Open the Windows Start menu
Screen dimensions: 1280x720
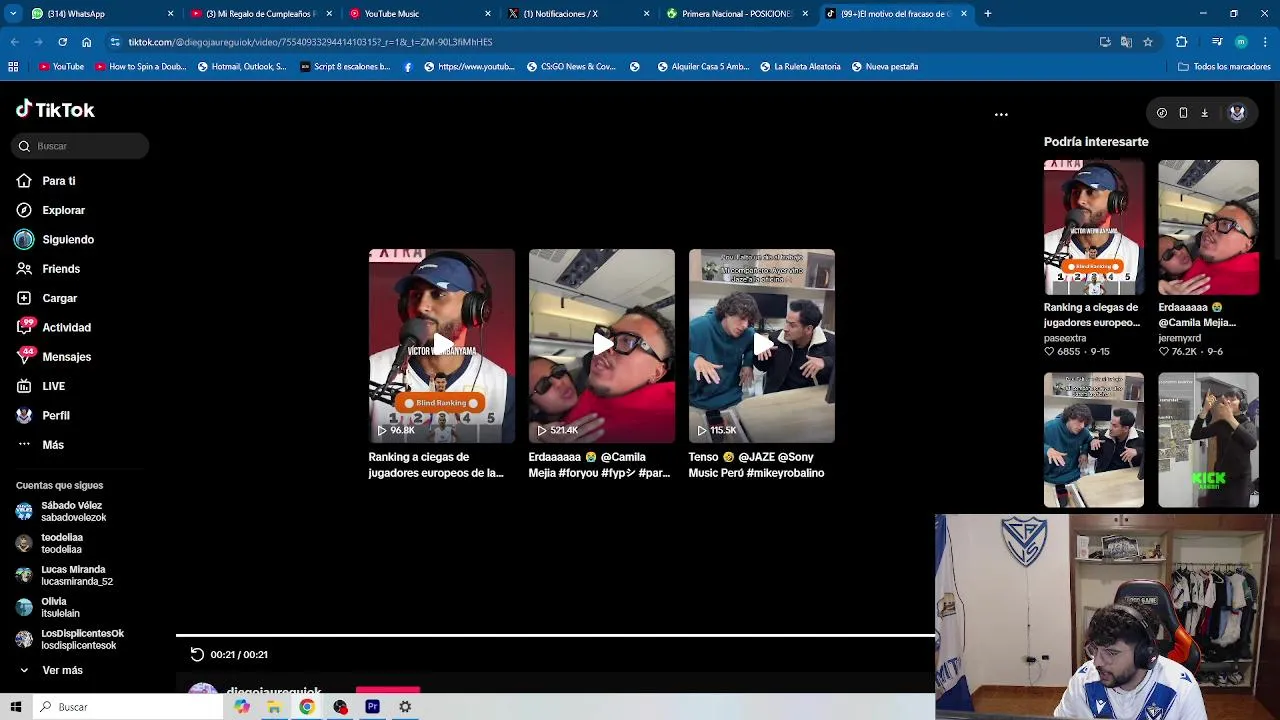pos(15,707)
